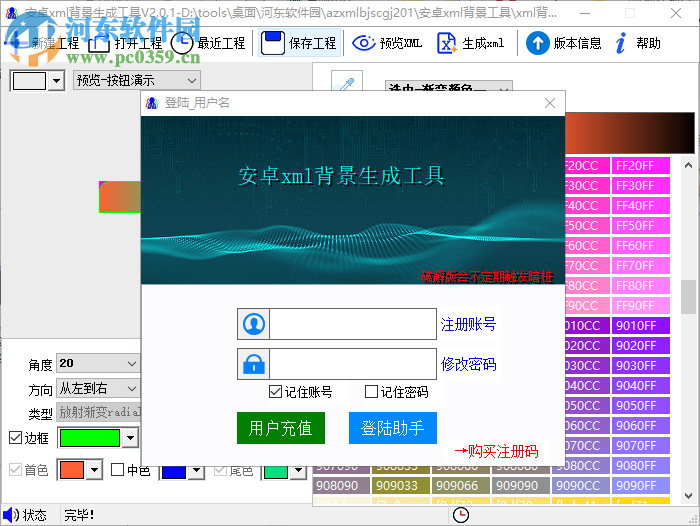Select the 909090 color swatch
The height and width of the screenshot is (526, 700).
pyautogui.click(x=521, y=485)
